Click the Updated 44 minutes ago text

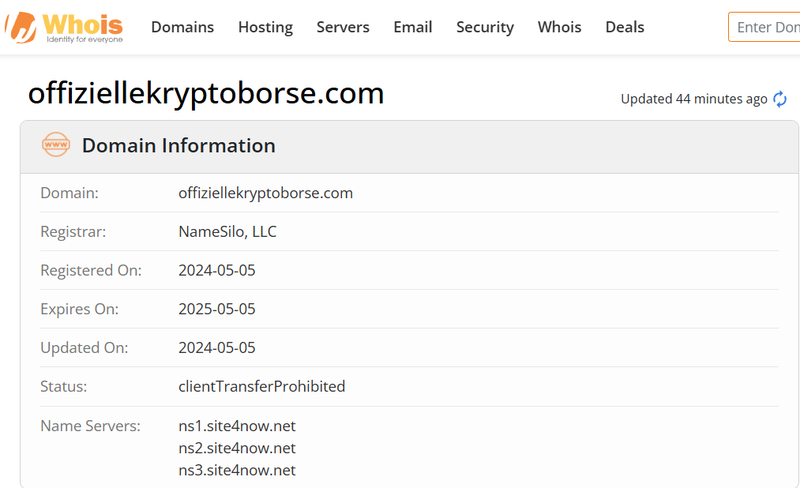(x=694, y=99)
